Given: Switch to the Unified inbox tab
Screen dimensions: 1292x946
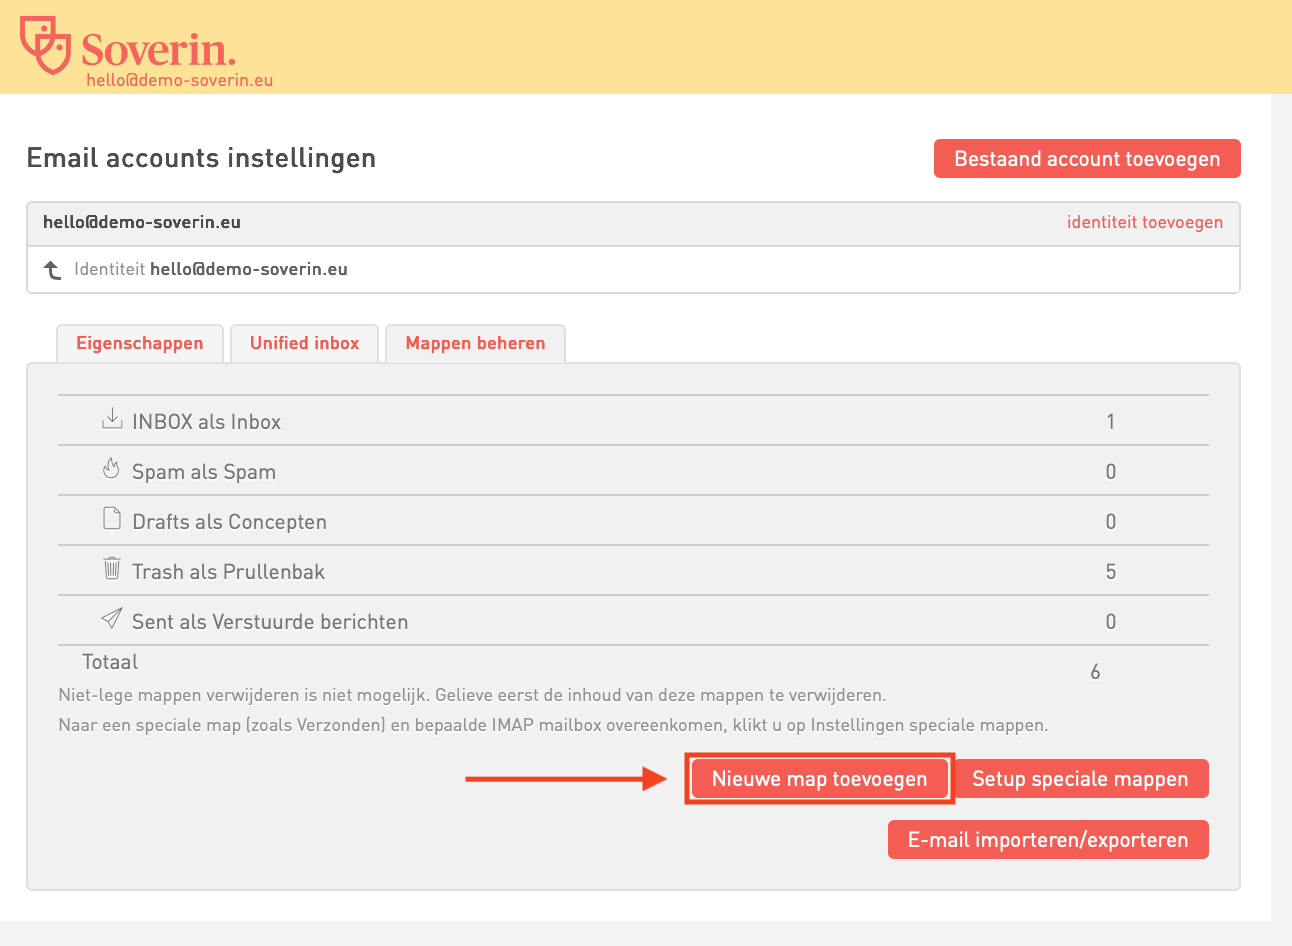Looking at the screenshot, I should click(x=304, y=343).
